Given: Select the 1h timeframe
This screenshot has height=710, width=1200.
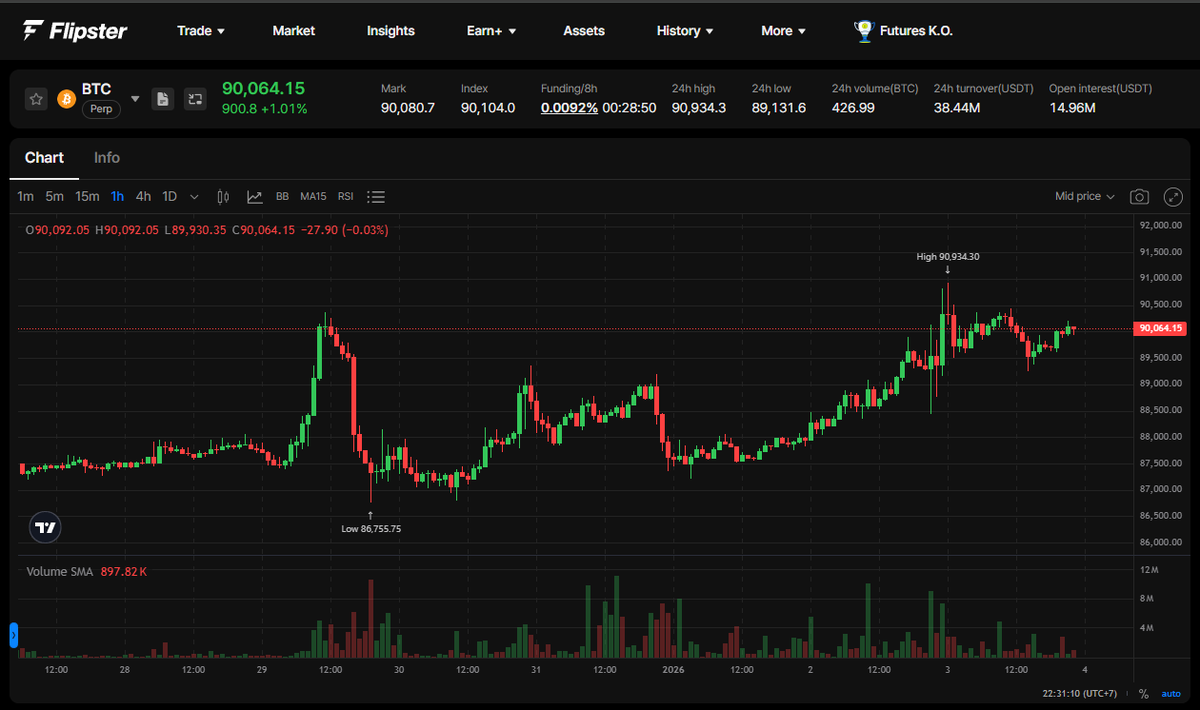Looking at the screenshot, I should pyautogui.click(x=118, y=197).
